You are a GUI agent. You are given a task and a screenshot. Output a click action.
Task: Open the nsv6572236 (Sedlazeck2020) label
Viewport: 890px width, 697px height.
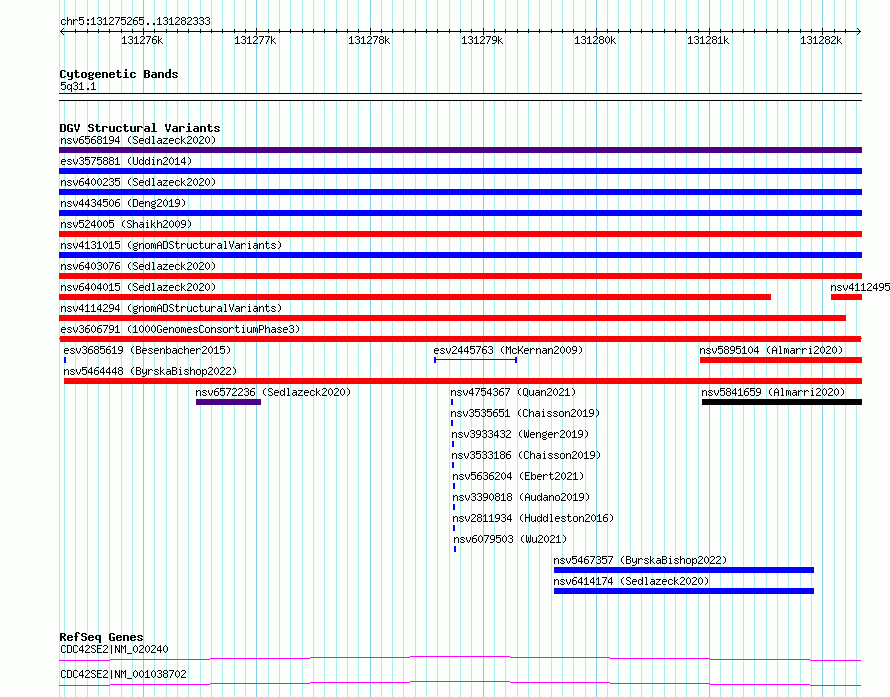coord(273,392)
